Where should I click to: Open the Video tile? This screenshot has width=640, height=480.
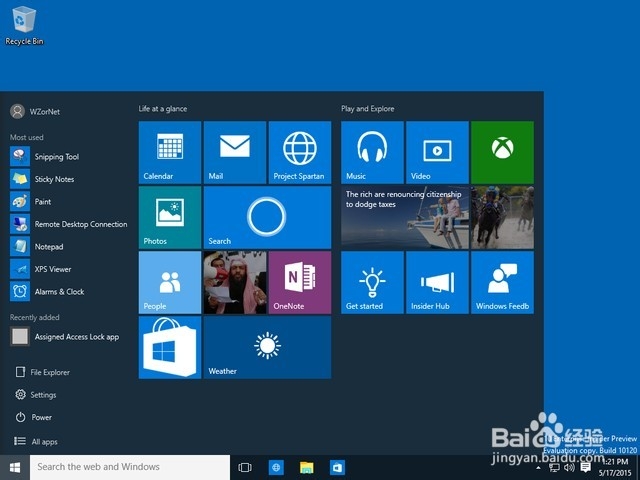point(437,152)
